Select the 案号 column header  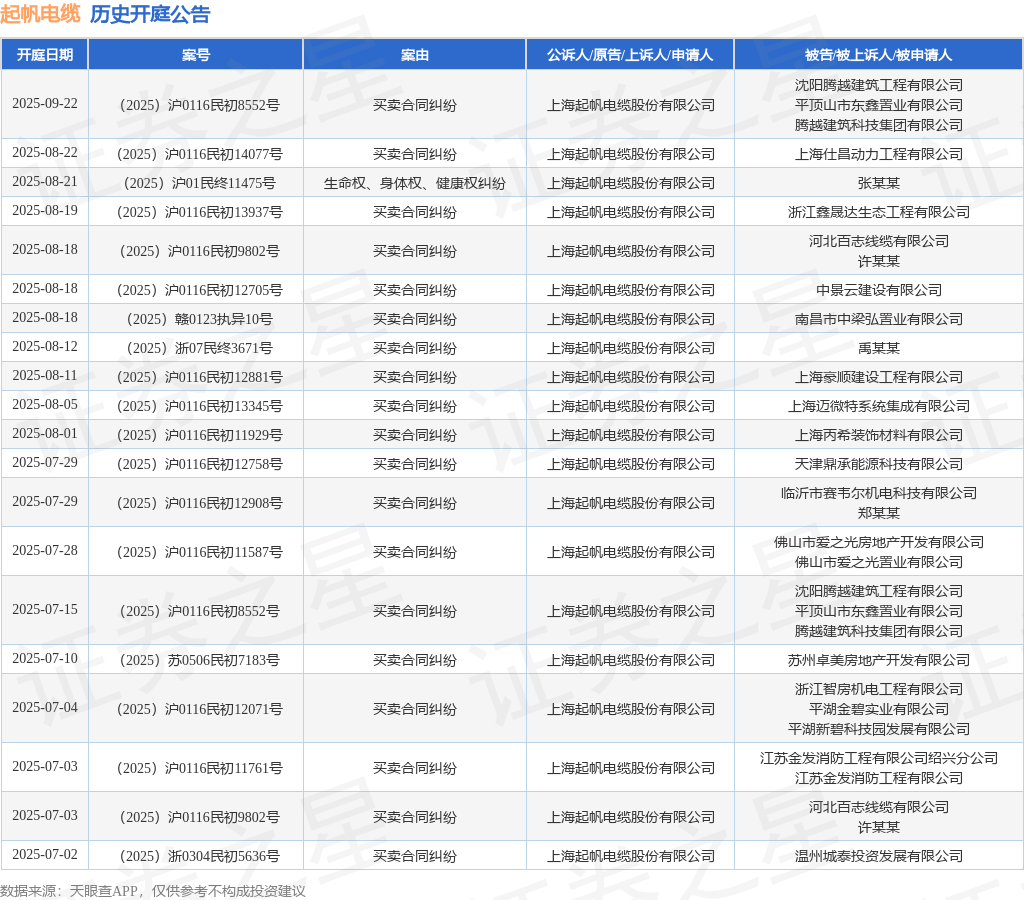(x=195, y=55)
